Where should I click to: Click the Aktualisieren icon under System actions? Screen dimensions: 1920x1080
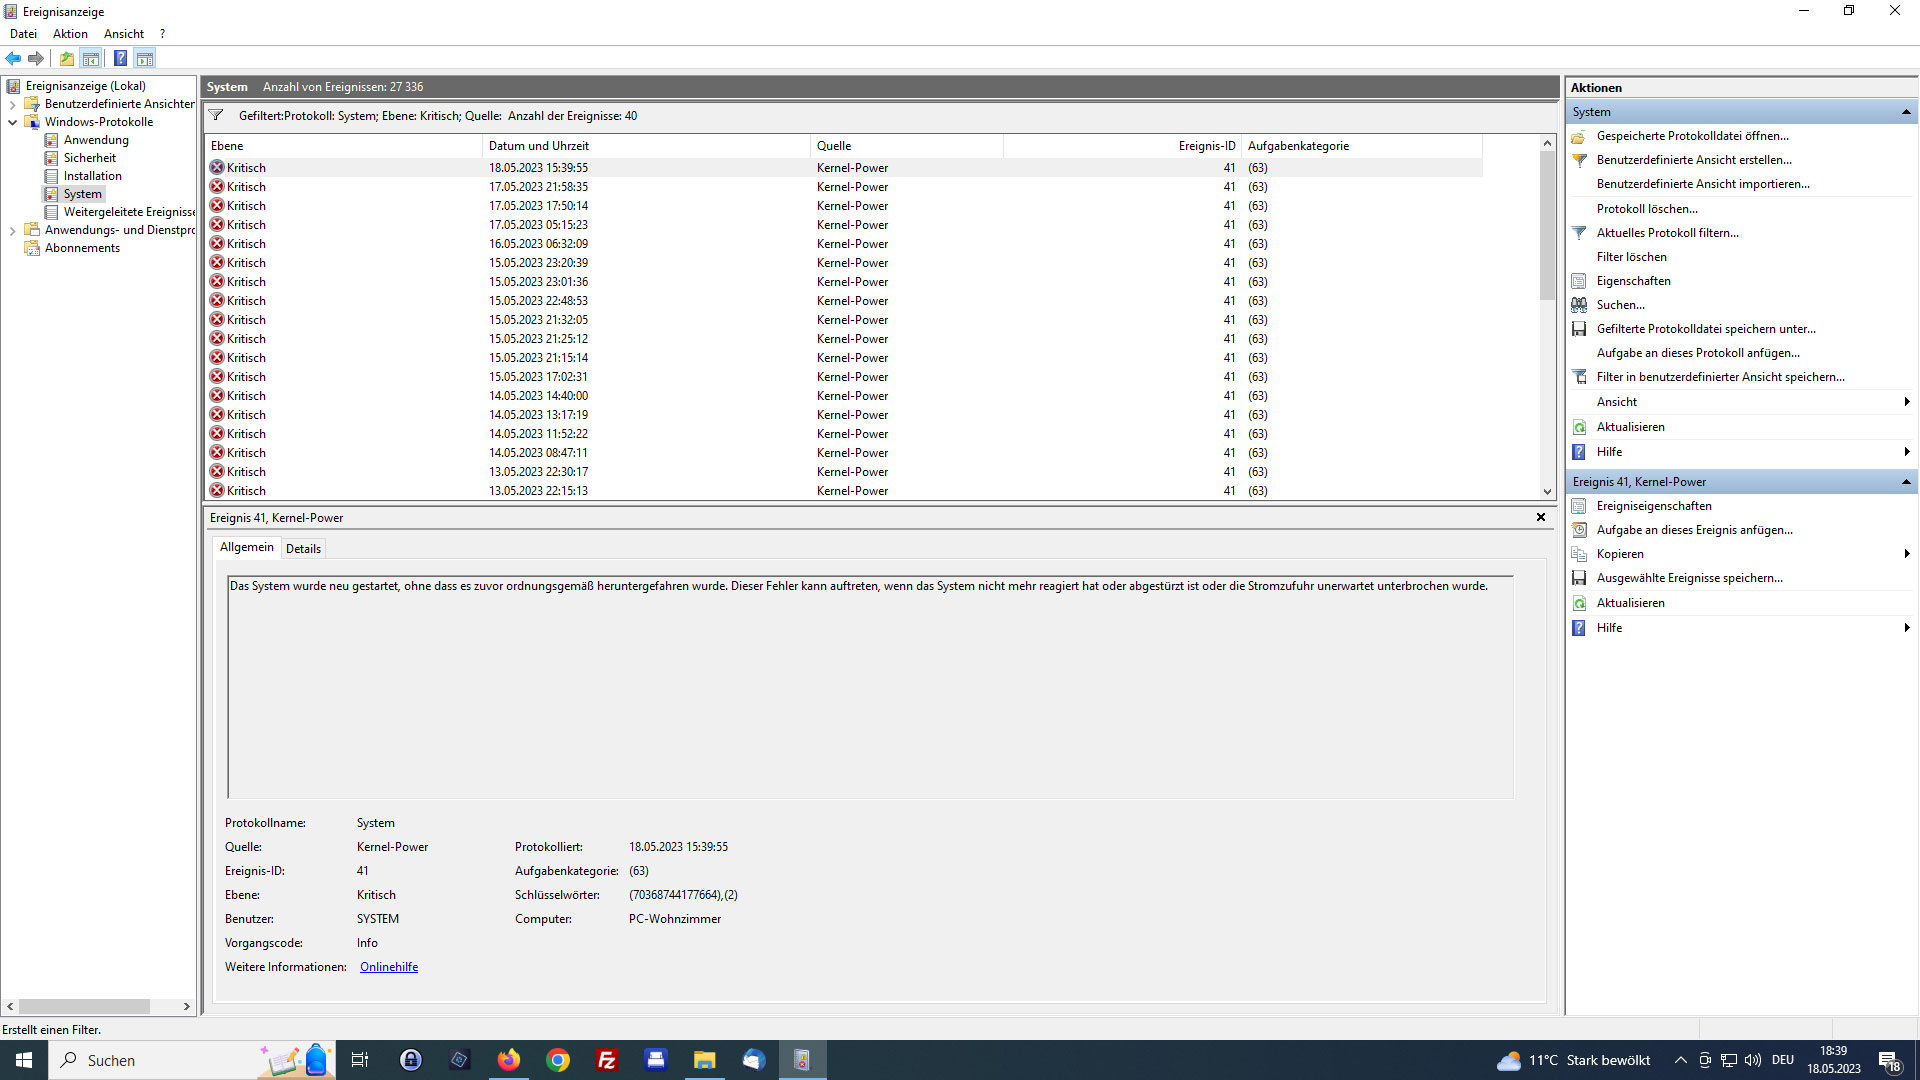(x=1579, y=427)
